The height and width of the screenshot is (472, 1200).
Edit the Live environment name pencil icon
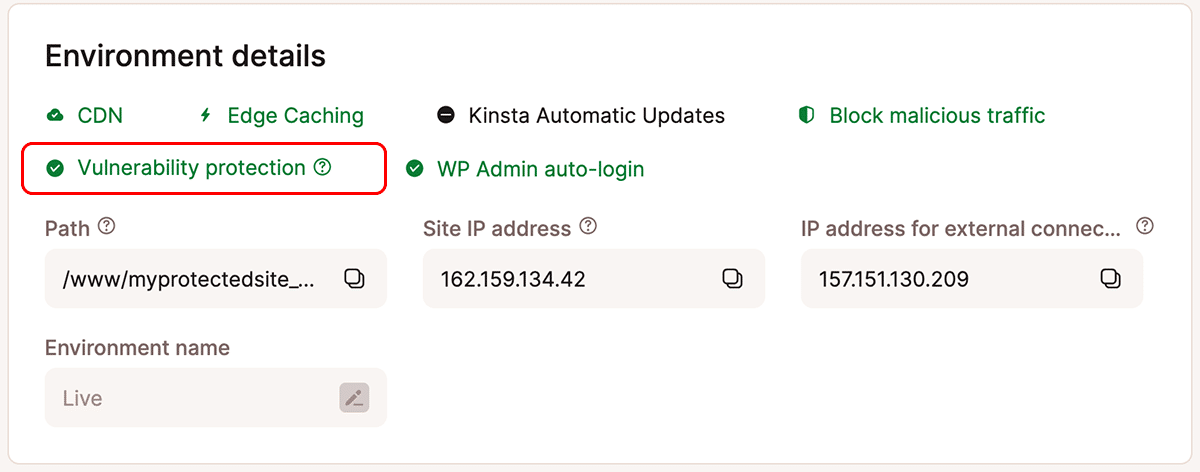354,397
